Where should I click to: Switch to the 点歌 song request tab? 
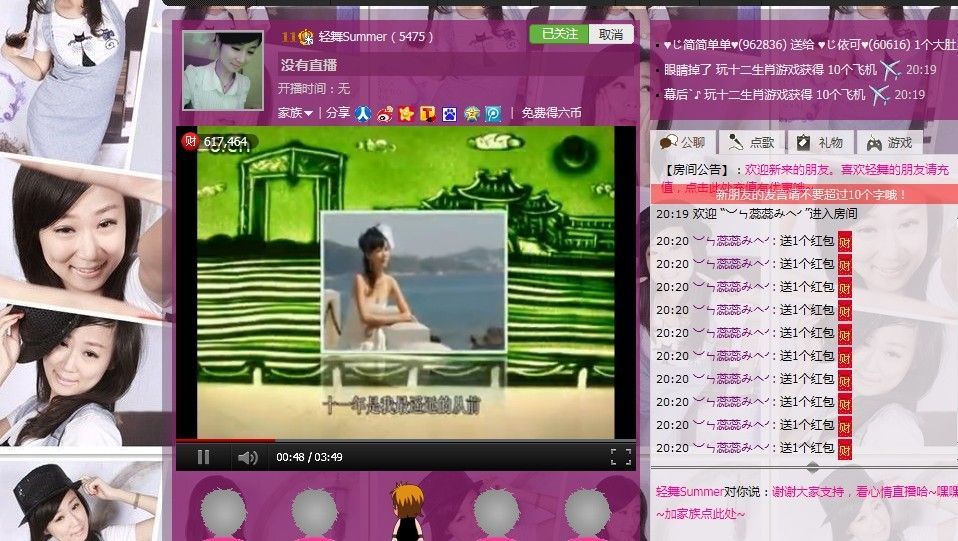[751, 142]
